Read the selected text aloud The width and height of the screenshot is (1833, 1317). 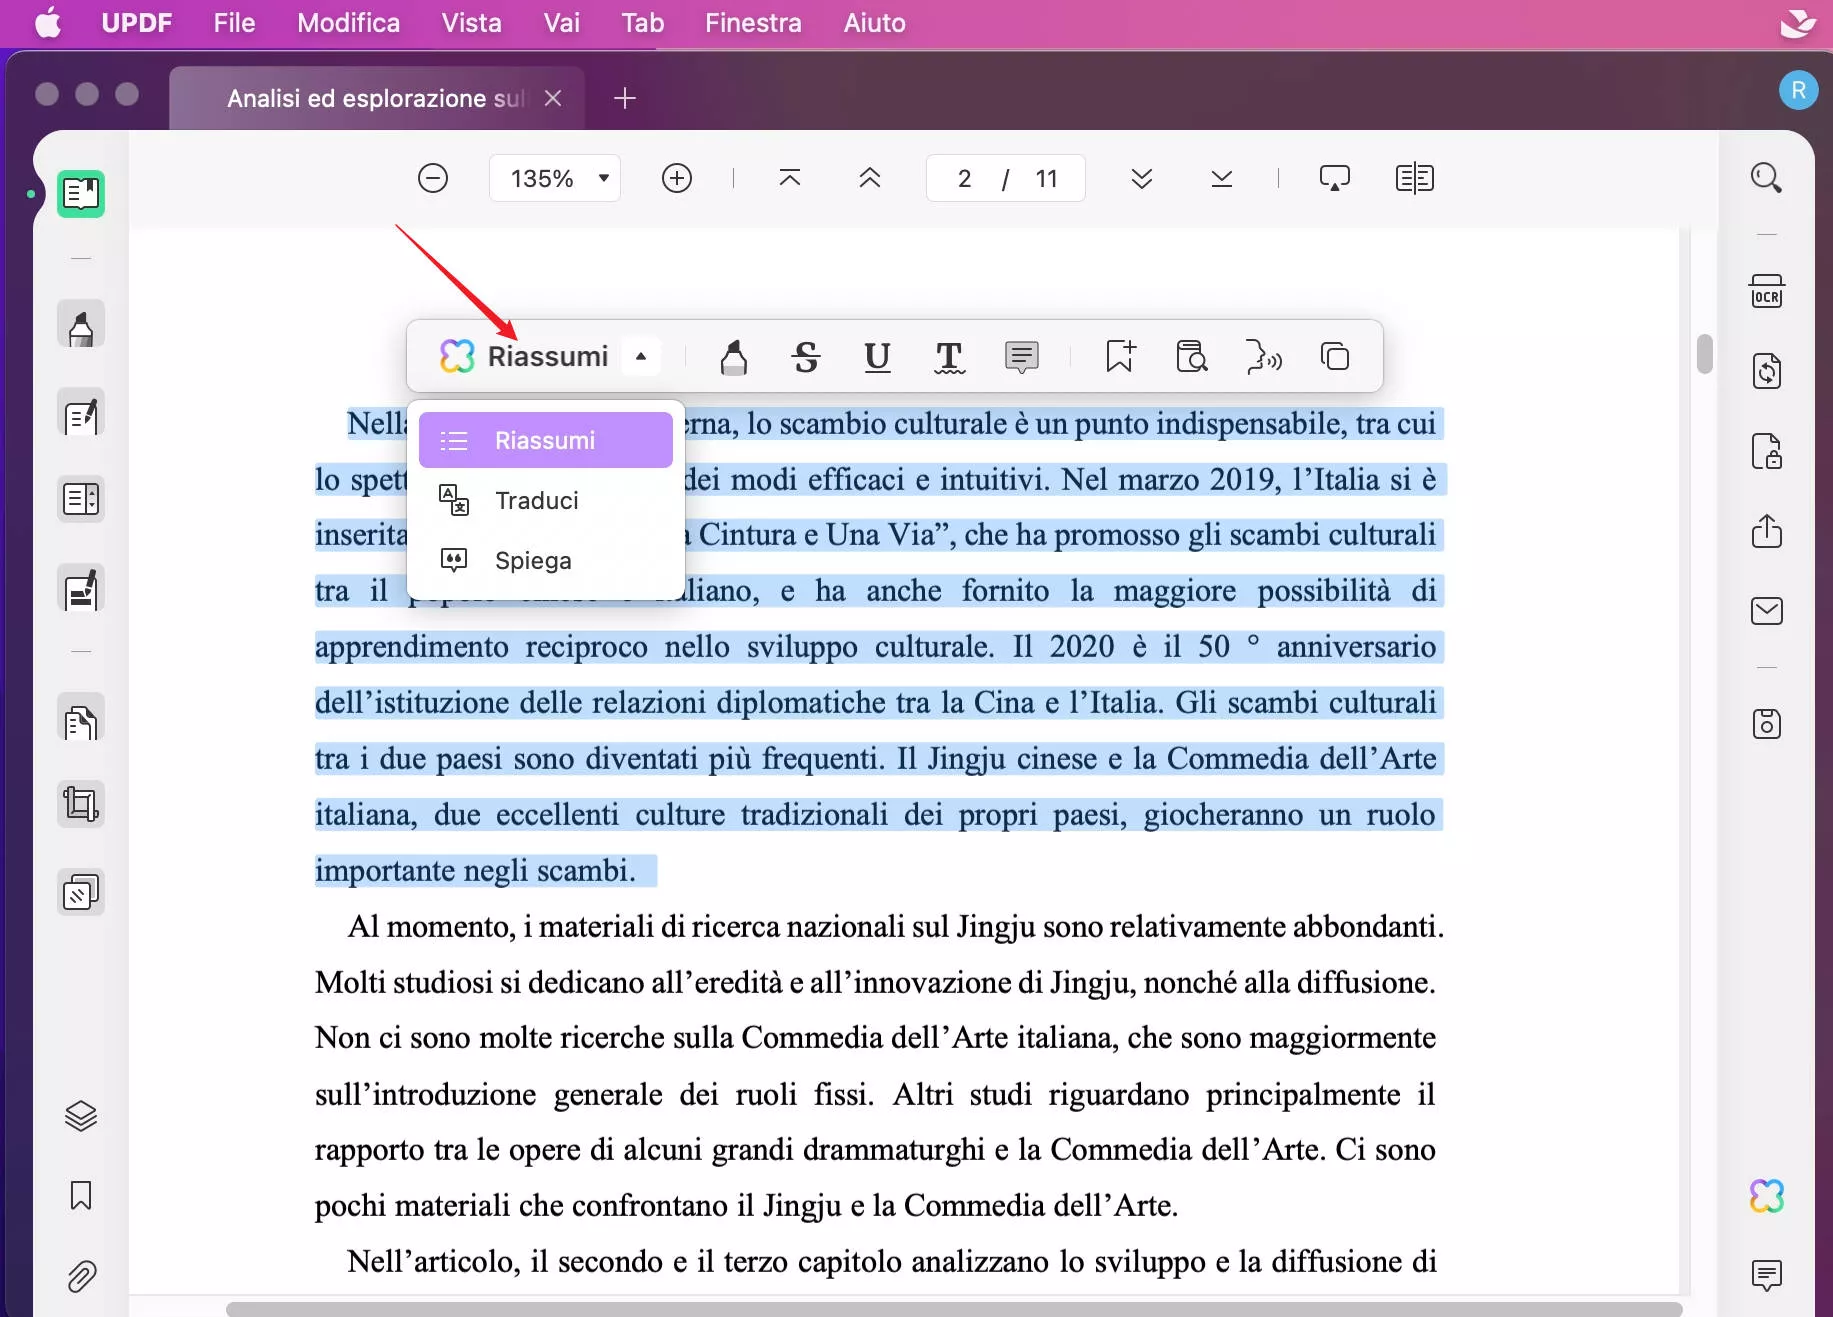1264,356
